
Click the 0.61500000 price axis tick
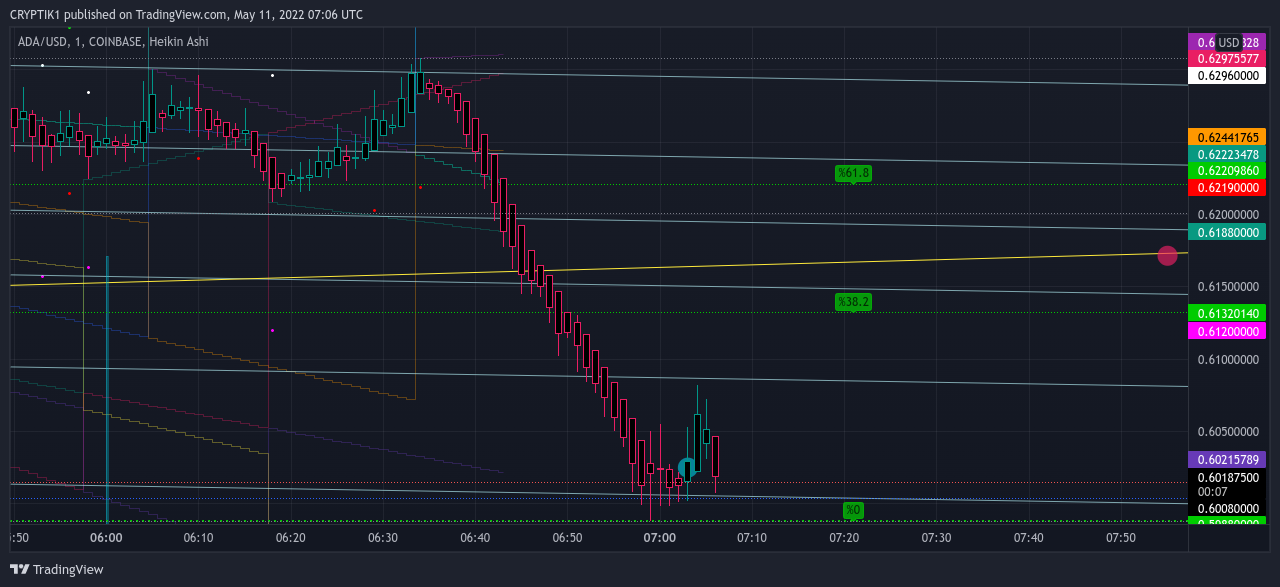(1227, 287)
